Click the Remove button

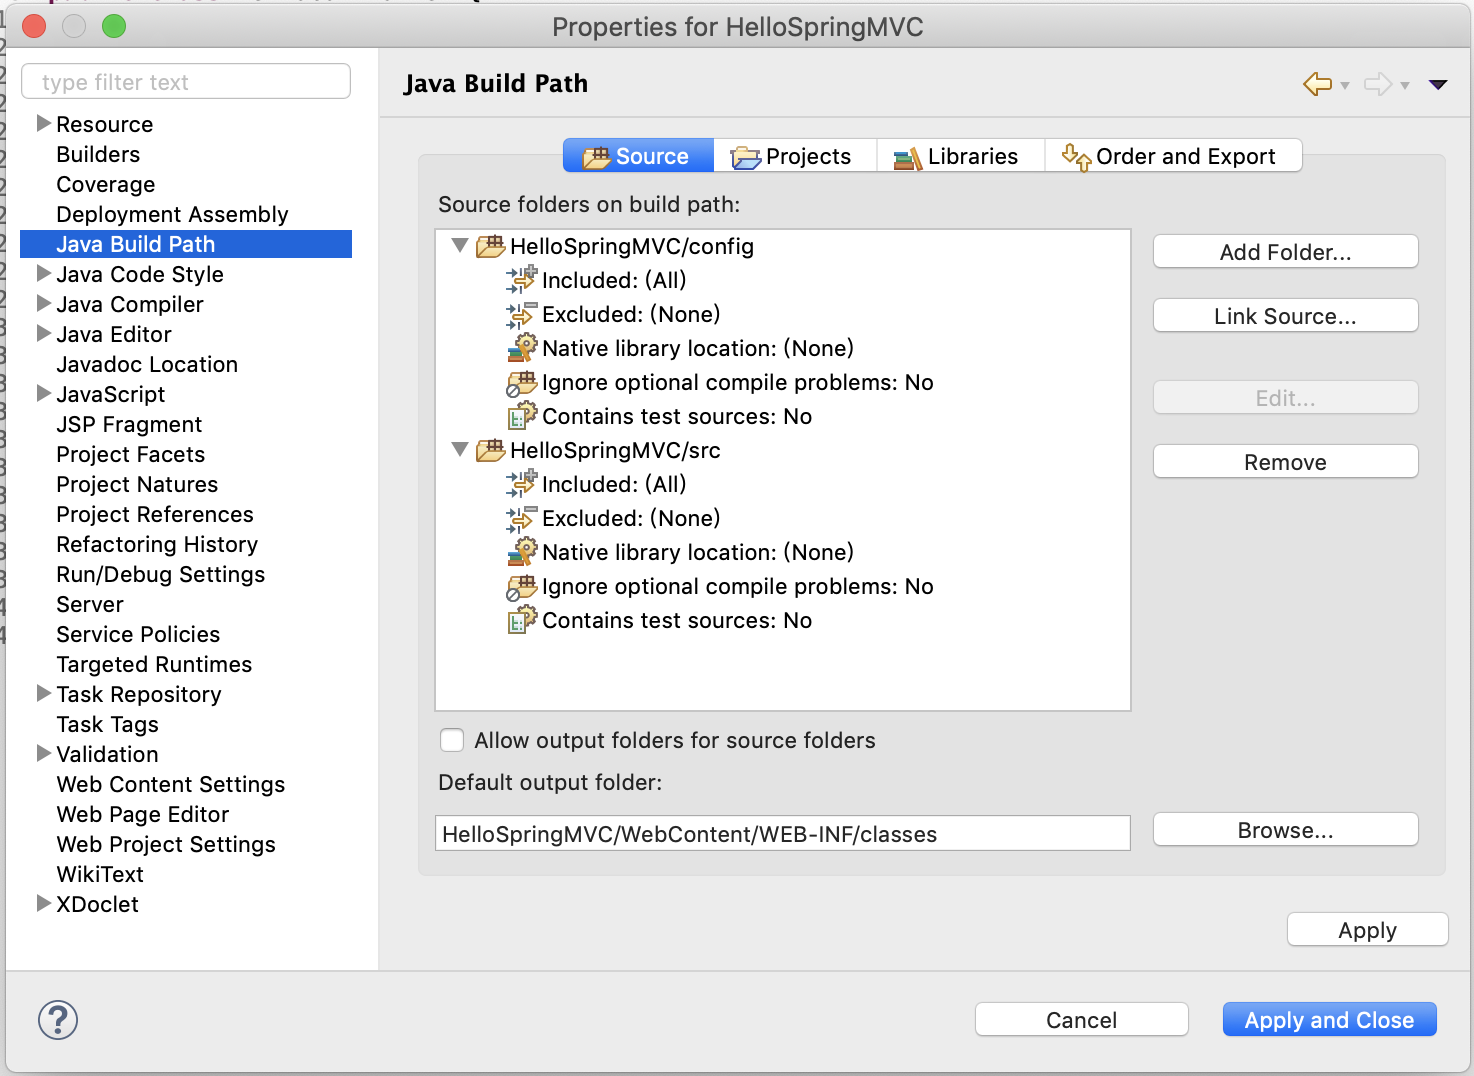[1286, 462]
